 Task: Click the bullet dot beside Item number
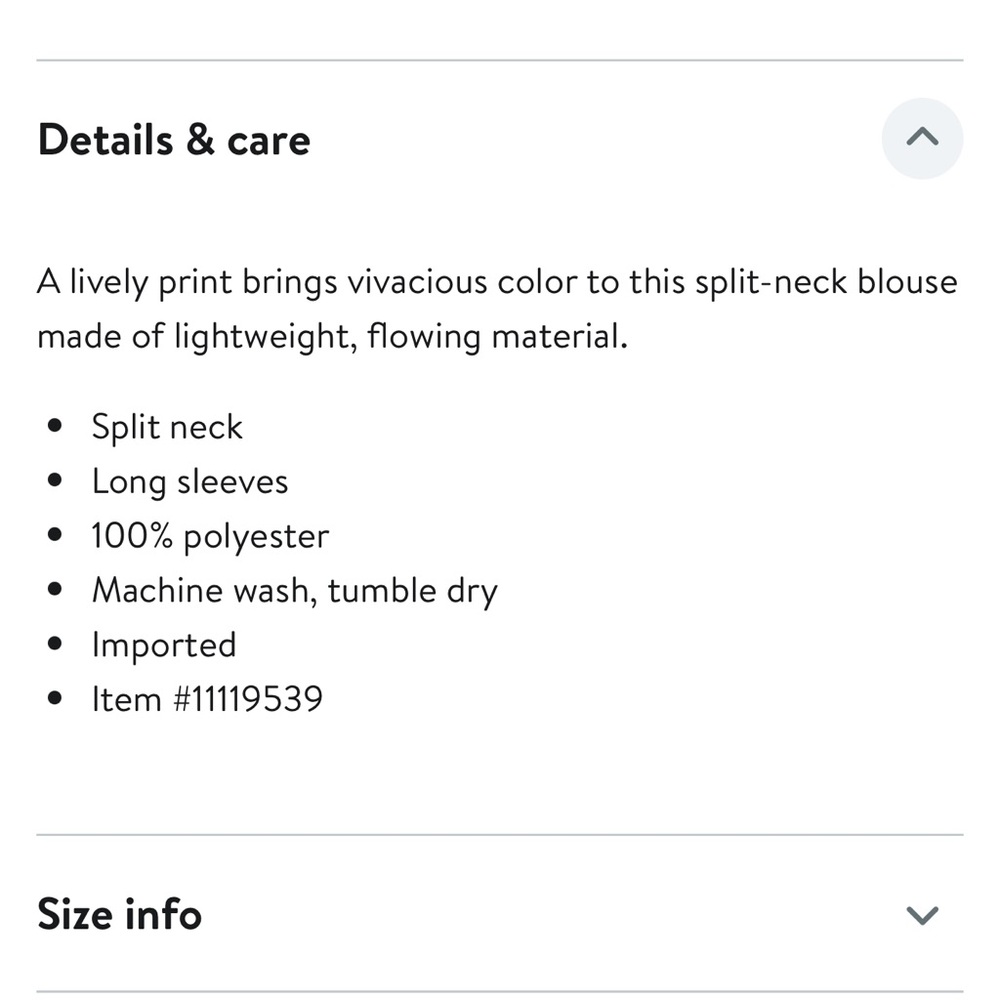(55, 698)
